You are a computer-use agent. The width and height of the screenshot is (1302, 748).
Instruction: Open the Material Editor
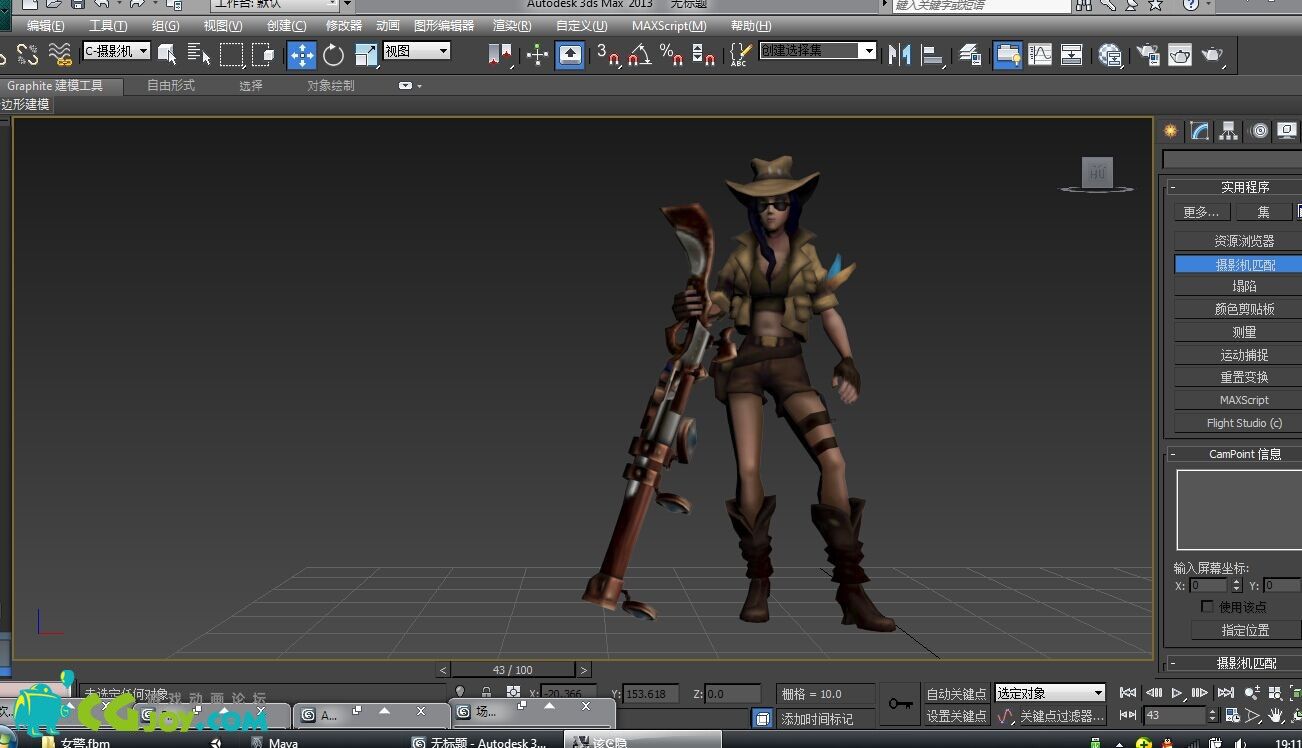pyautogui.click(x=1110, y=54)
